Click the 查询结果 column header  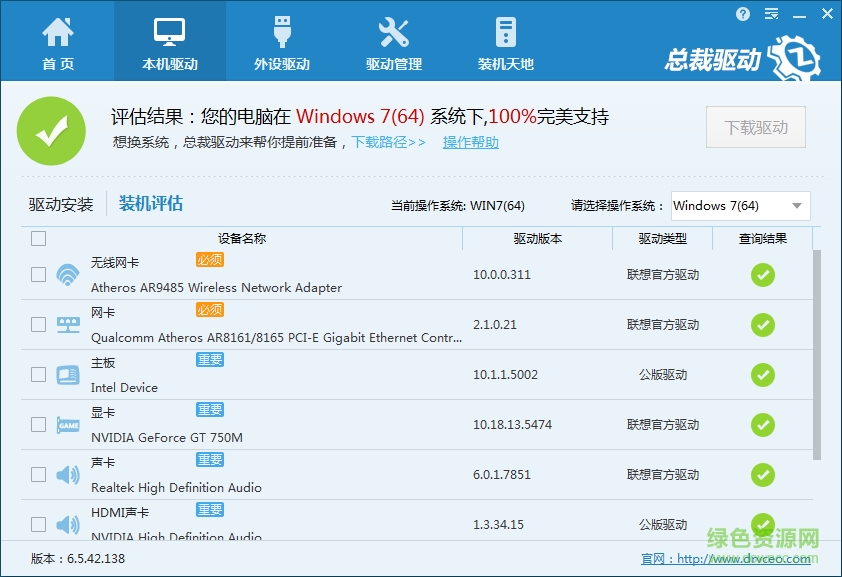coord(763,238)
